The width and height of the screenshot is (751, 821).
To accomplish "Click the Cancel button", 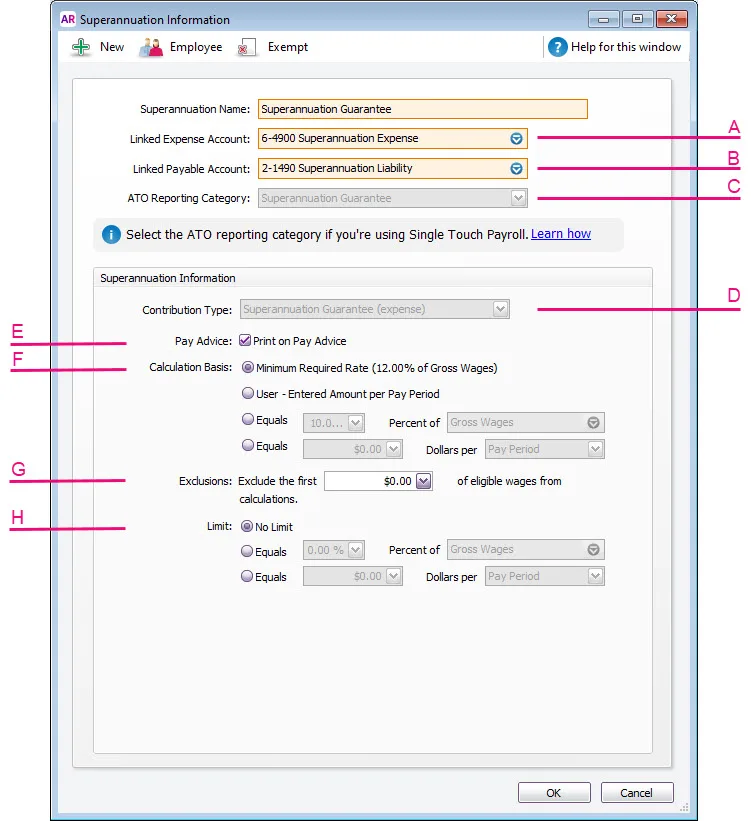I will coord(637,793).
